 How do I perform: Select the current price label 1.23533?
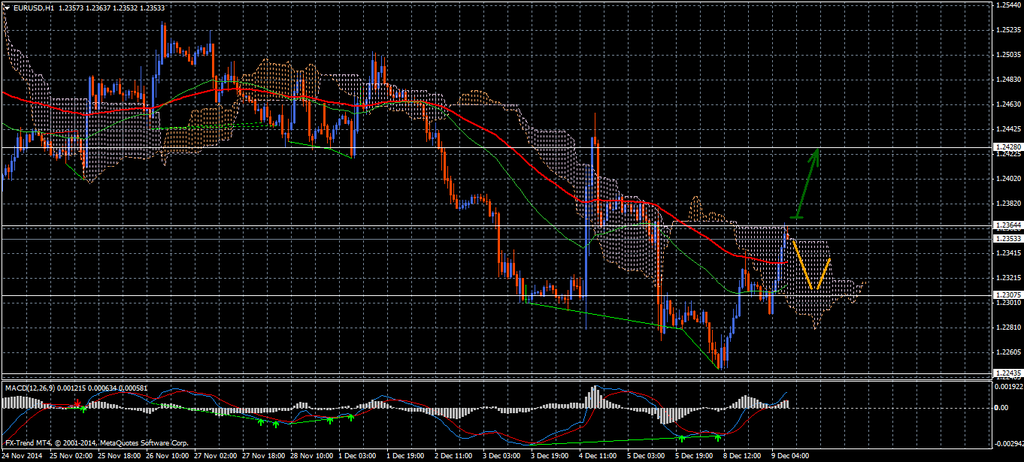(x=1007, y=238)
